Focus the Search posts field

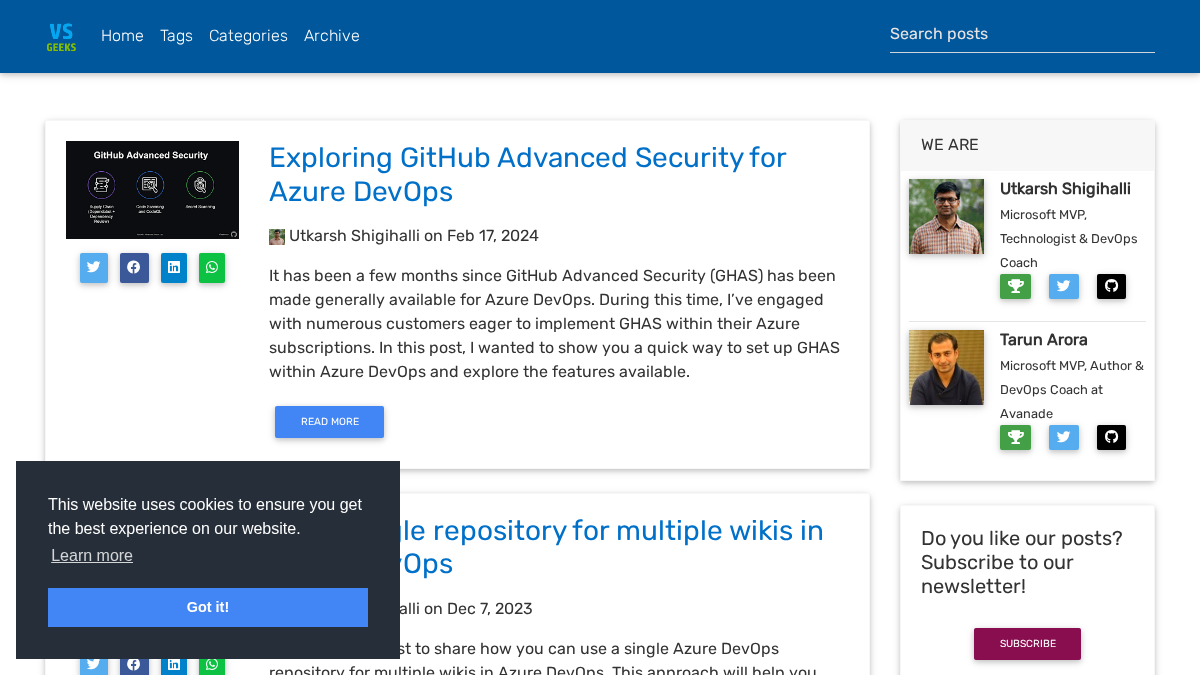(1022, 34)
